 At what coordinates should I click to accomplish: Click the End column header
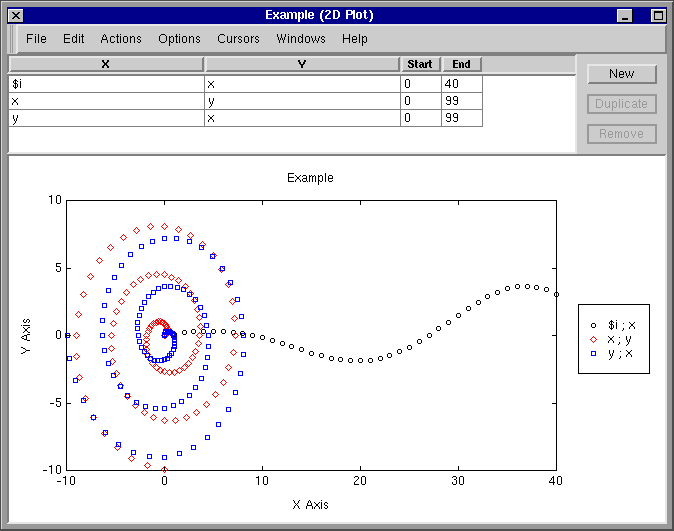[461, 64]
